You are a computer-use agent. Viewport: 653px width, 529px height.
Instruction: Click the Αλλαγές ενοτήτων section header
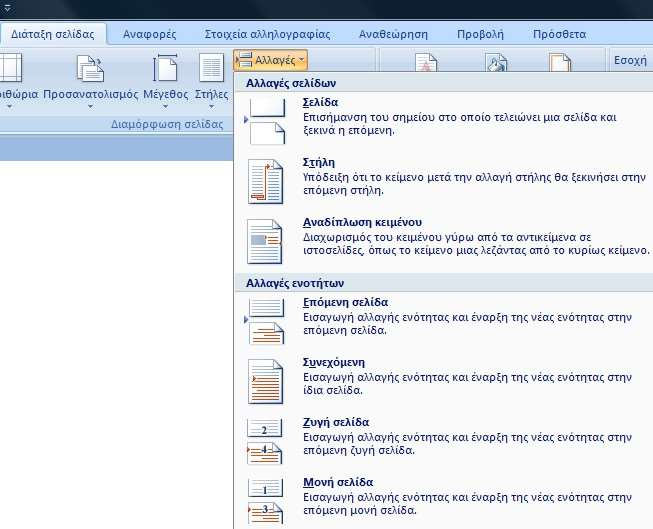click(x=295, y=283)
